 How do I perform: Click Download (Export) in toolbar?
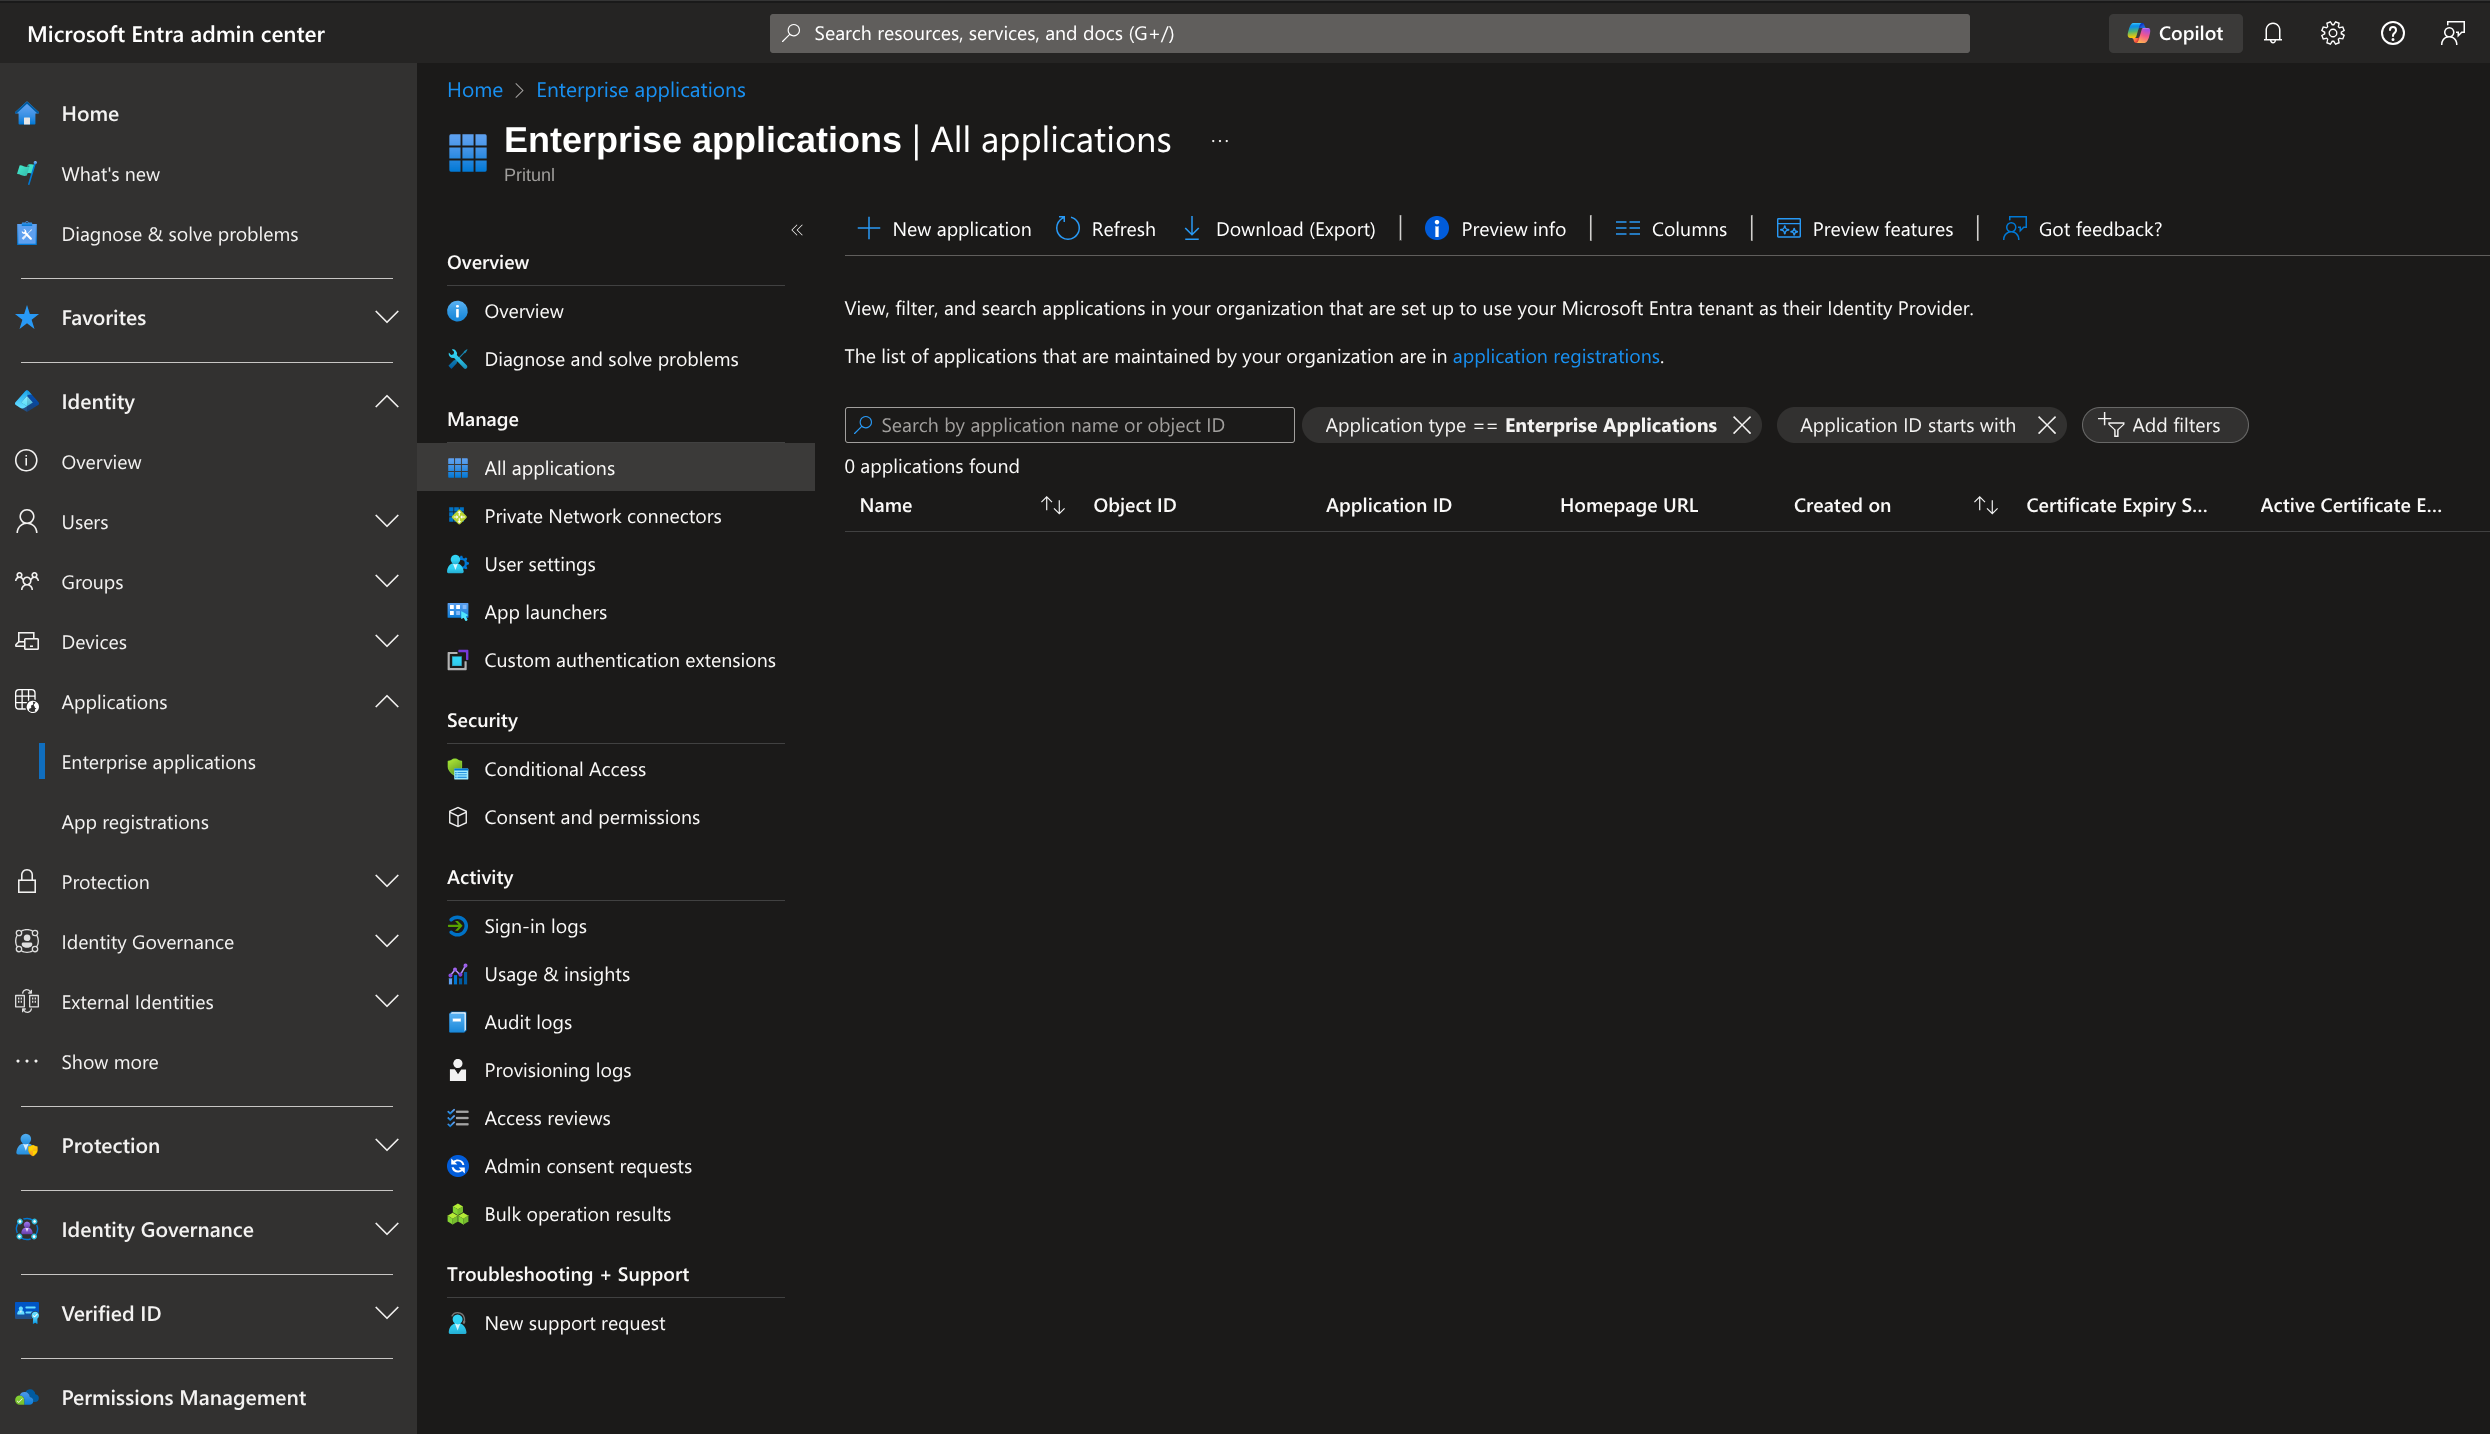[x=1279, y=229]
